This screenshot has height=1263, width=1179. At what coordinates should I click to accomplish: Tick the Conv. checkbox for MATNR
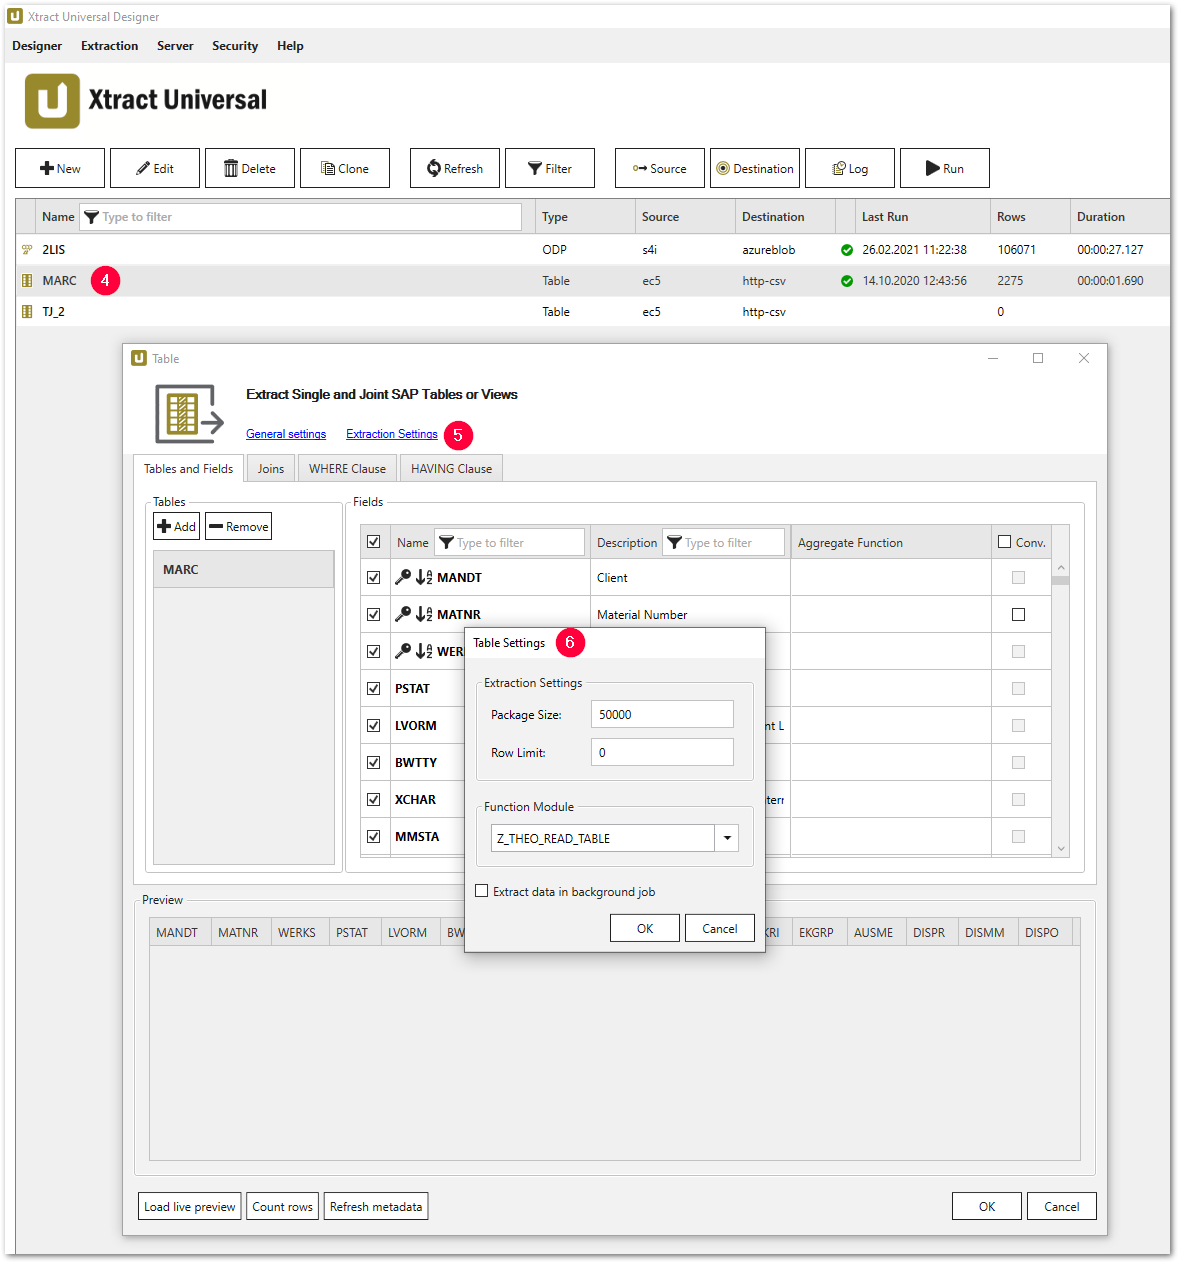point(1018,615)
